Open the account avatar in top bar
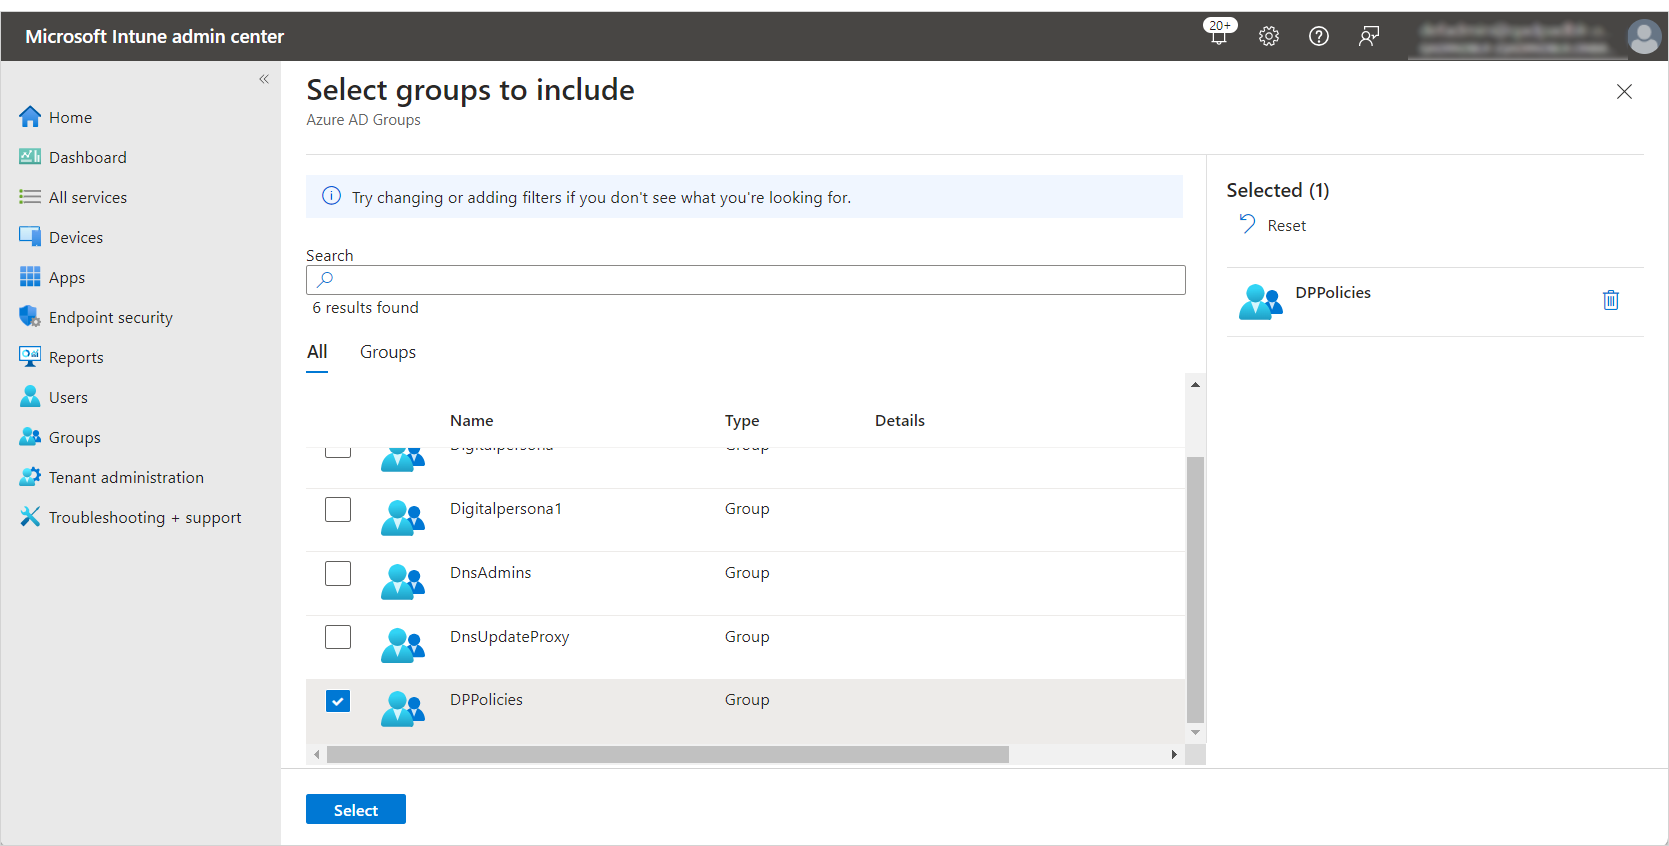This screenshot has height=846, width=1669. (1644, 37)
